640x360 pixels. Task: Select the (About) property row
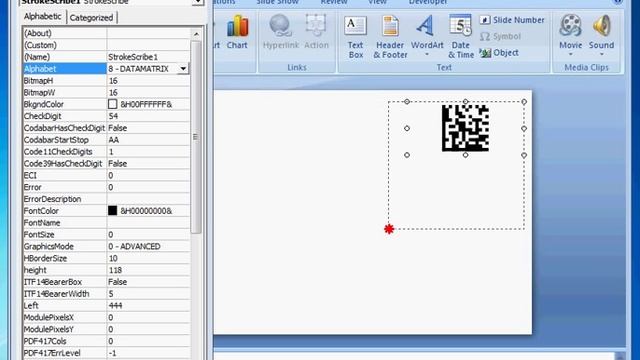coord(106,33)
